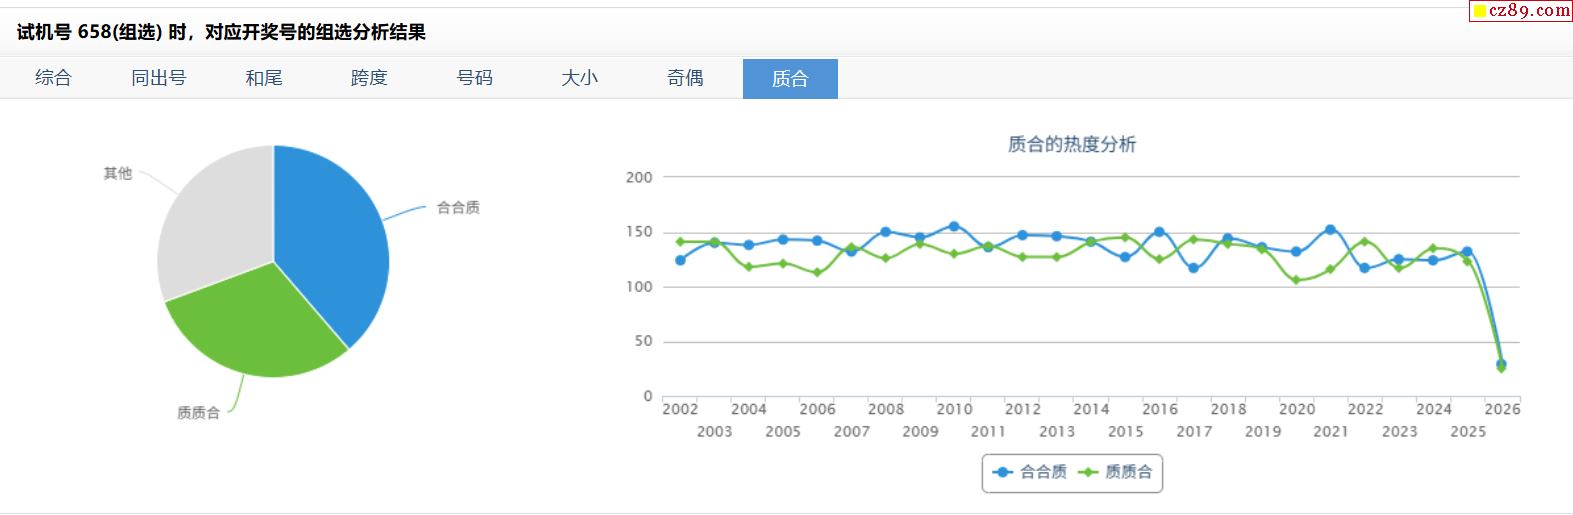Switch to the 综合 tab
The width and height of the screenshot is (1573, 515).
click(x=53, y=78)
